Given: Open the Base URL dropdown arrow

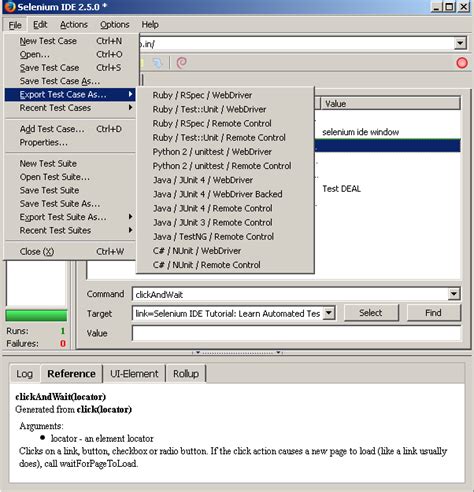Looking at the screenshot, I should coord(460,43).
